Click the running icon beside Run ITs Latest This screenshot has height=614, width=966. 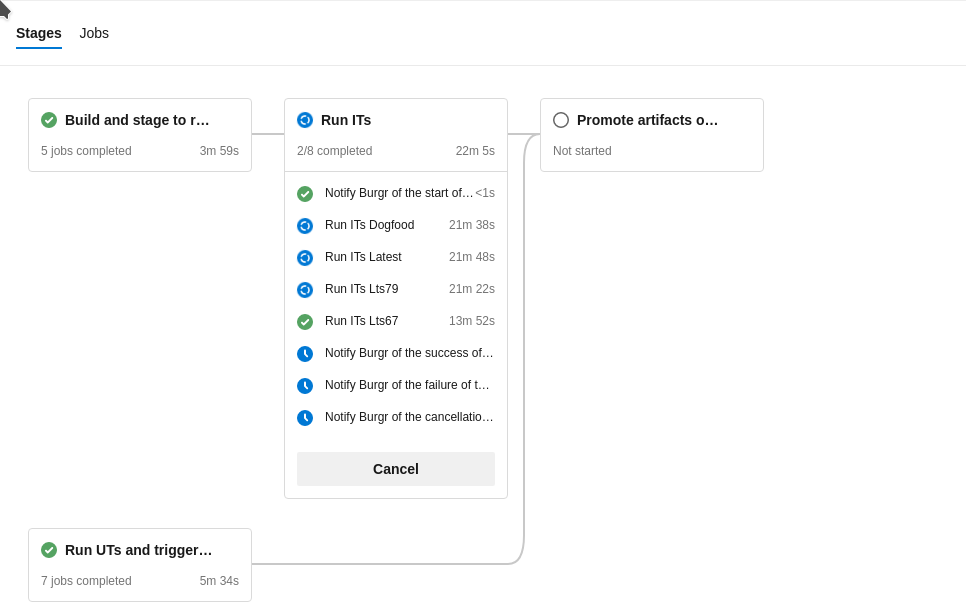[305, 257]
